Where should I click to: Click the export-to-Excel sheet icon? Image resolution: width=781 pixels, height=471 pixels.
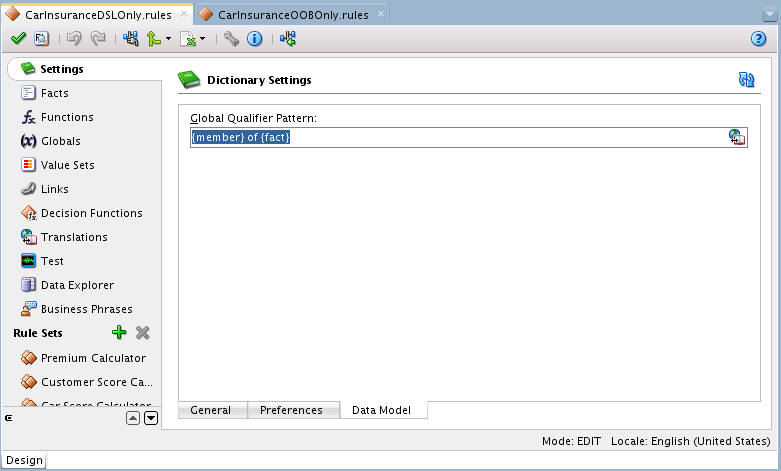188,38
